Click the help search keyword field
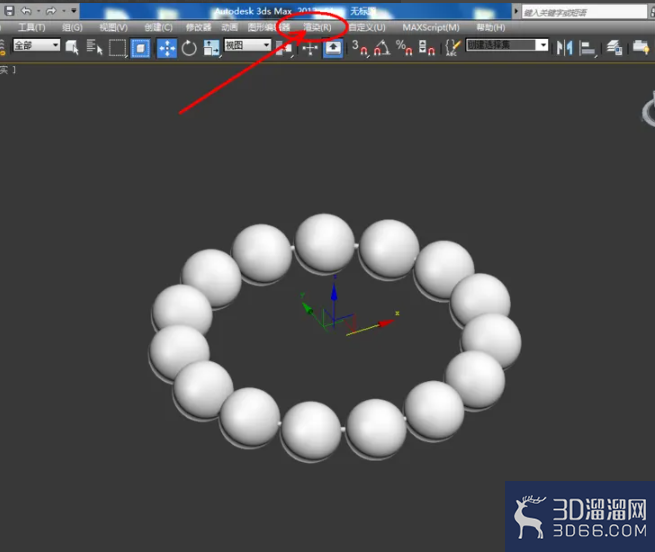 click(584, 12)
